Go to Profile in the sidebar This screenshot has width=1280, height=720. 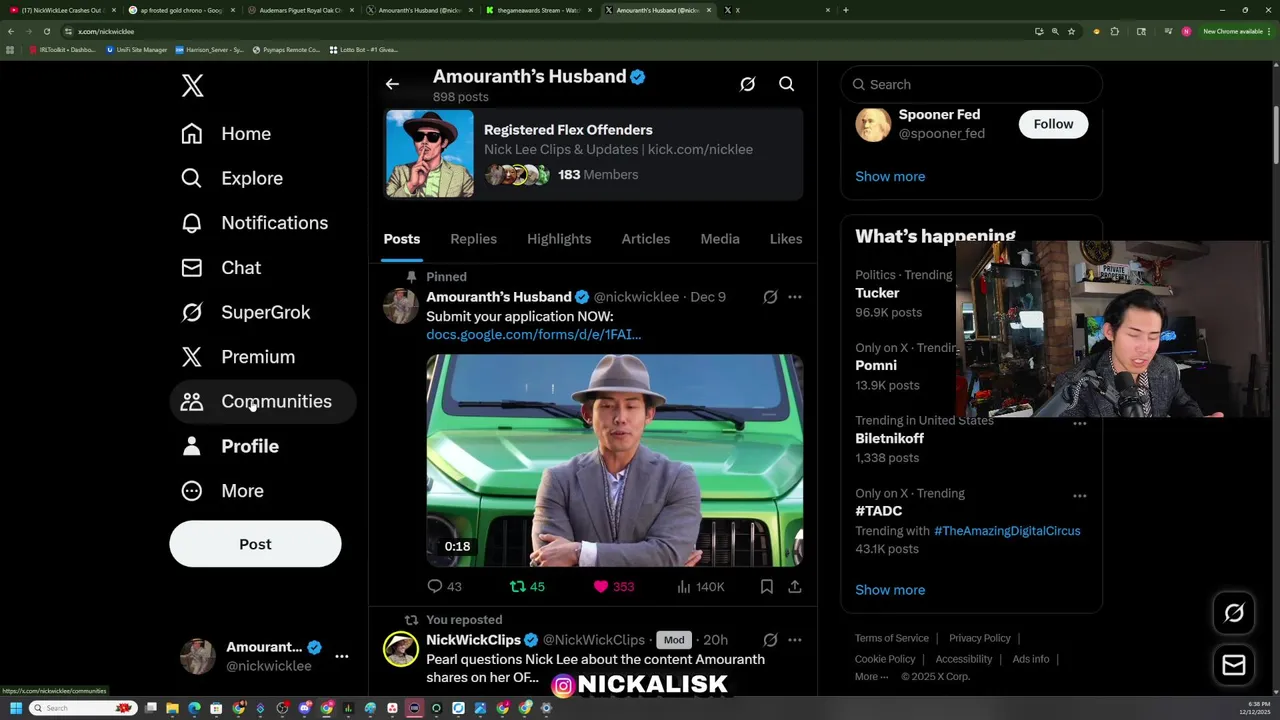pyautogui.click(x=230, y=446)
